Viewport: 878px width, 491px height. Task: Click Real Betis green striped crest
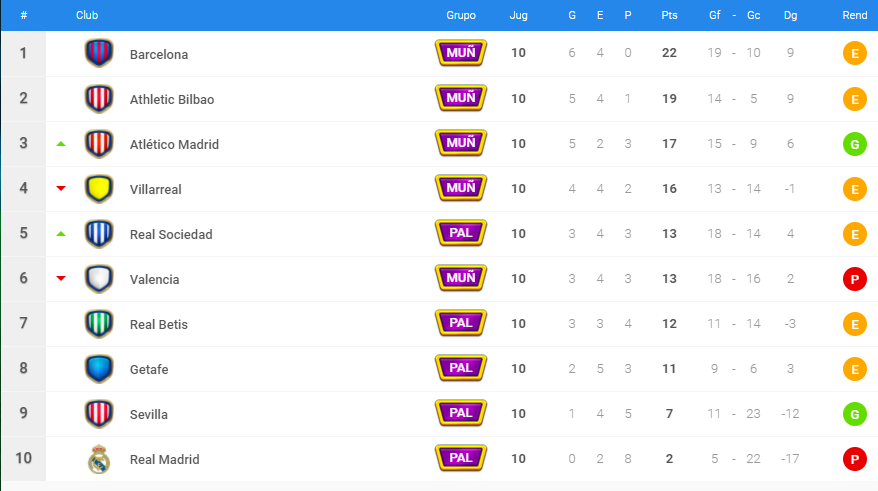point(99,324)
